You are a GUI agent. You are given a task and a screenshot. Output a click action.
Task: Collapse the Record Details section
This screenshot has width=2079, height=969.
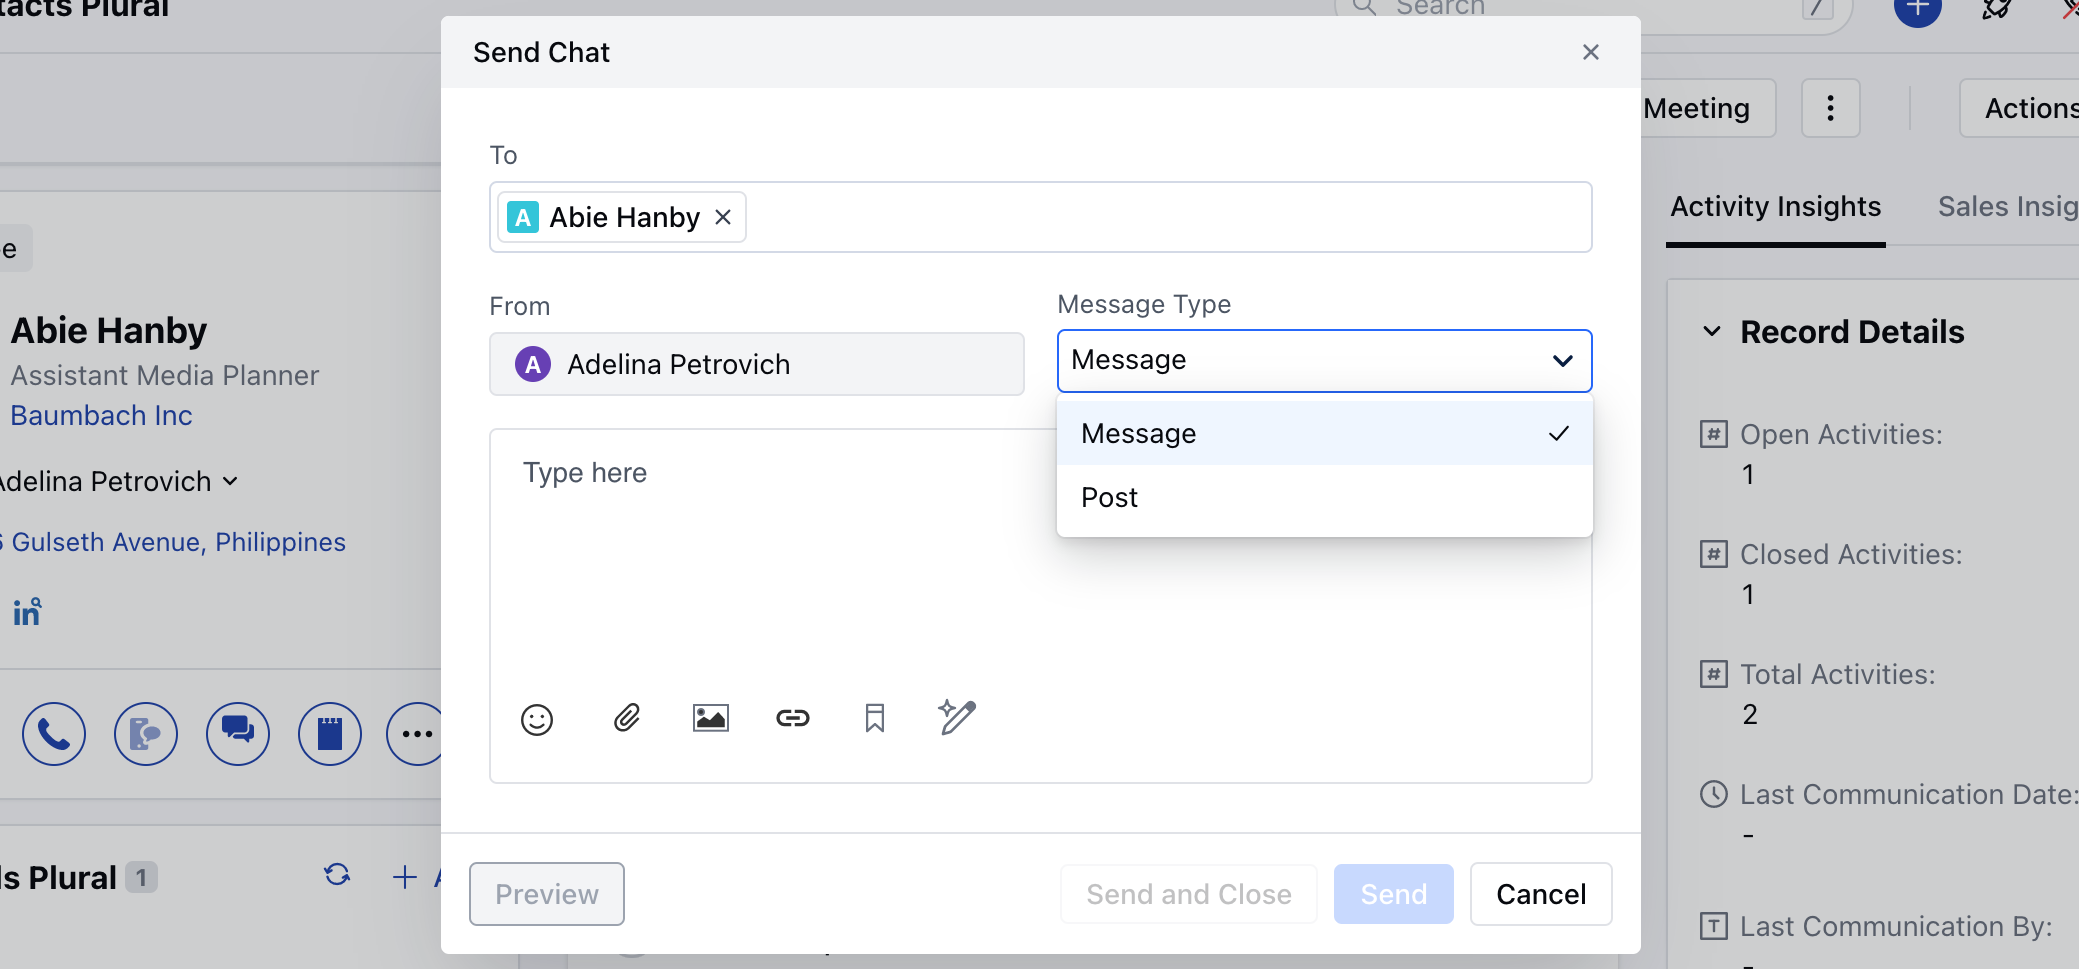coord(1712,331)
